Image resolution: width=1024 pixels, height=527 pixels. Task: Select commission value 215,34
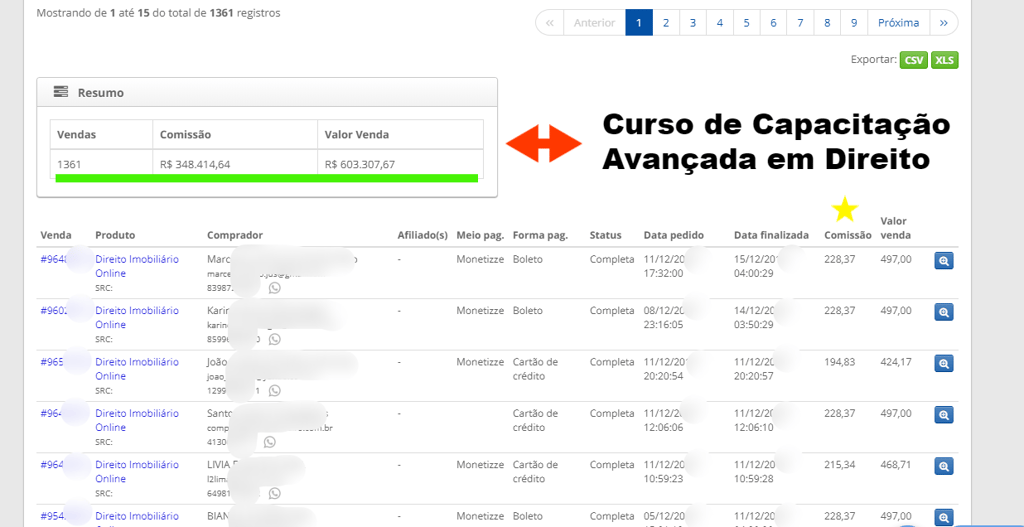coord(839,464)
